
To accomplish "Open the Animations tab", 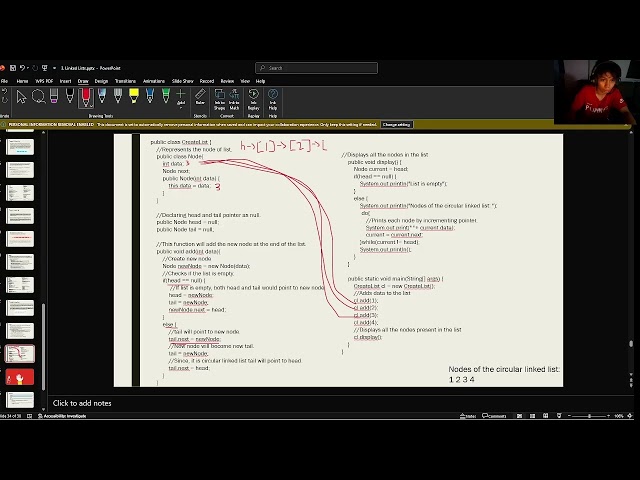I will (x=154, y=81).
